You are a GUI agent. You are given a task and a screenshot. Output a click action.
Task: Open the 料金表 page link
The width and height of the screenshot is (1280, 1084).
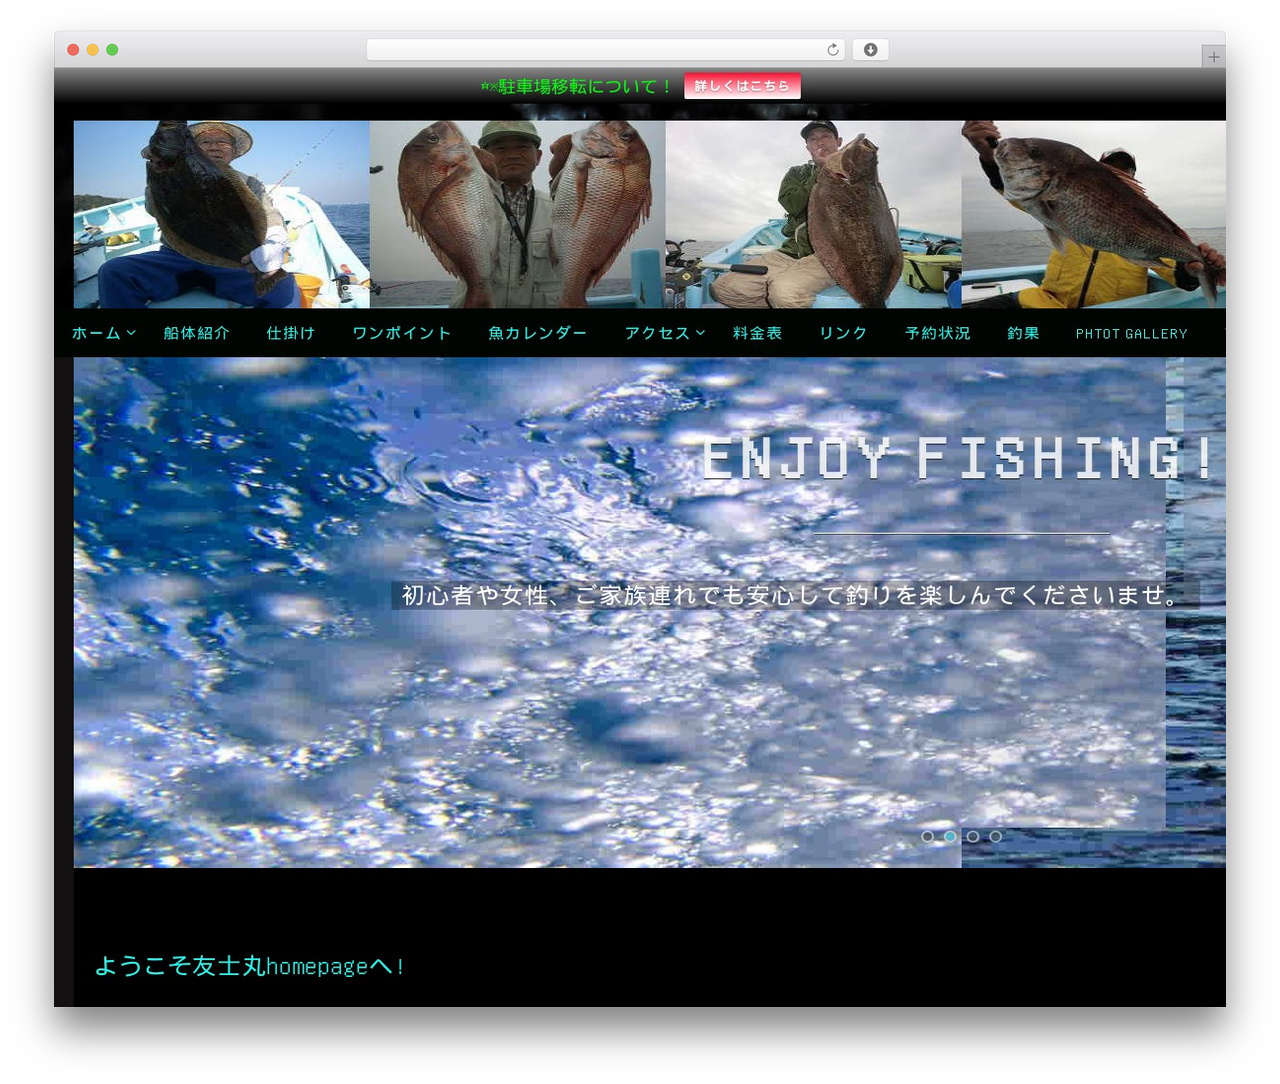[757, 333]
